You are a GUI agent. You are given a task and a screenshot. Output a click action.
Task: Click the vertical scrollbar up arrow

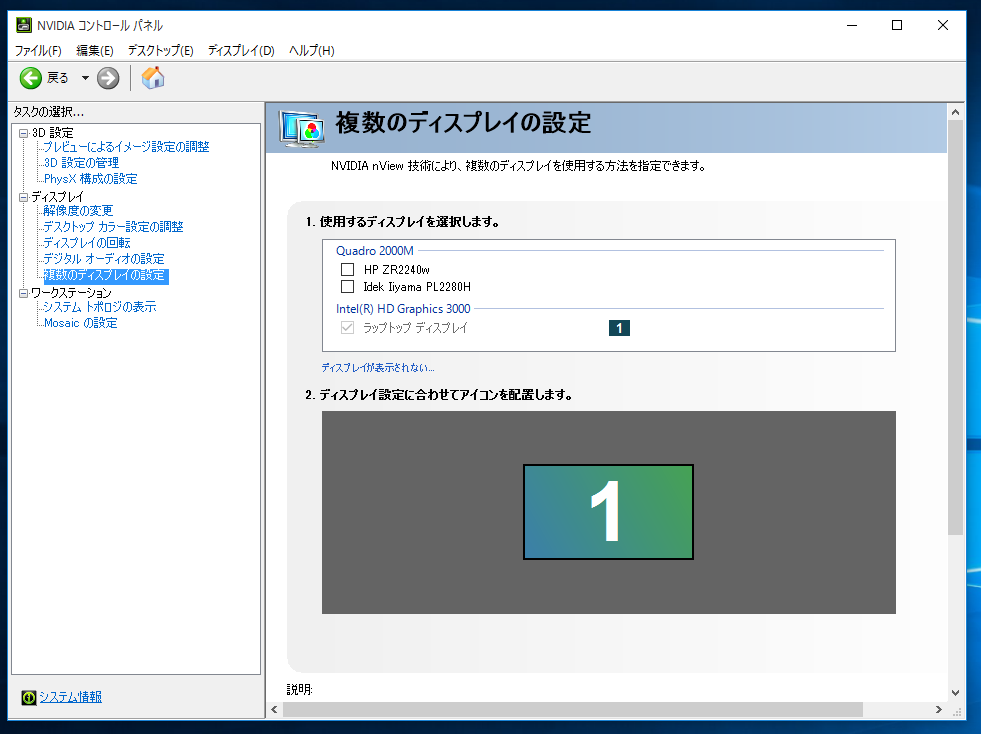[955, 113]
